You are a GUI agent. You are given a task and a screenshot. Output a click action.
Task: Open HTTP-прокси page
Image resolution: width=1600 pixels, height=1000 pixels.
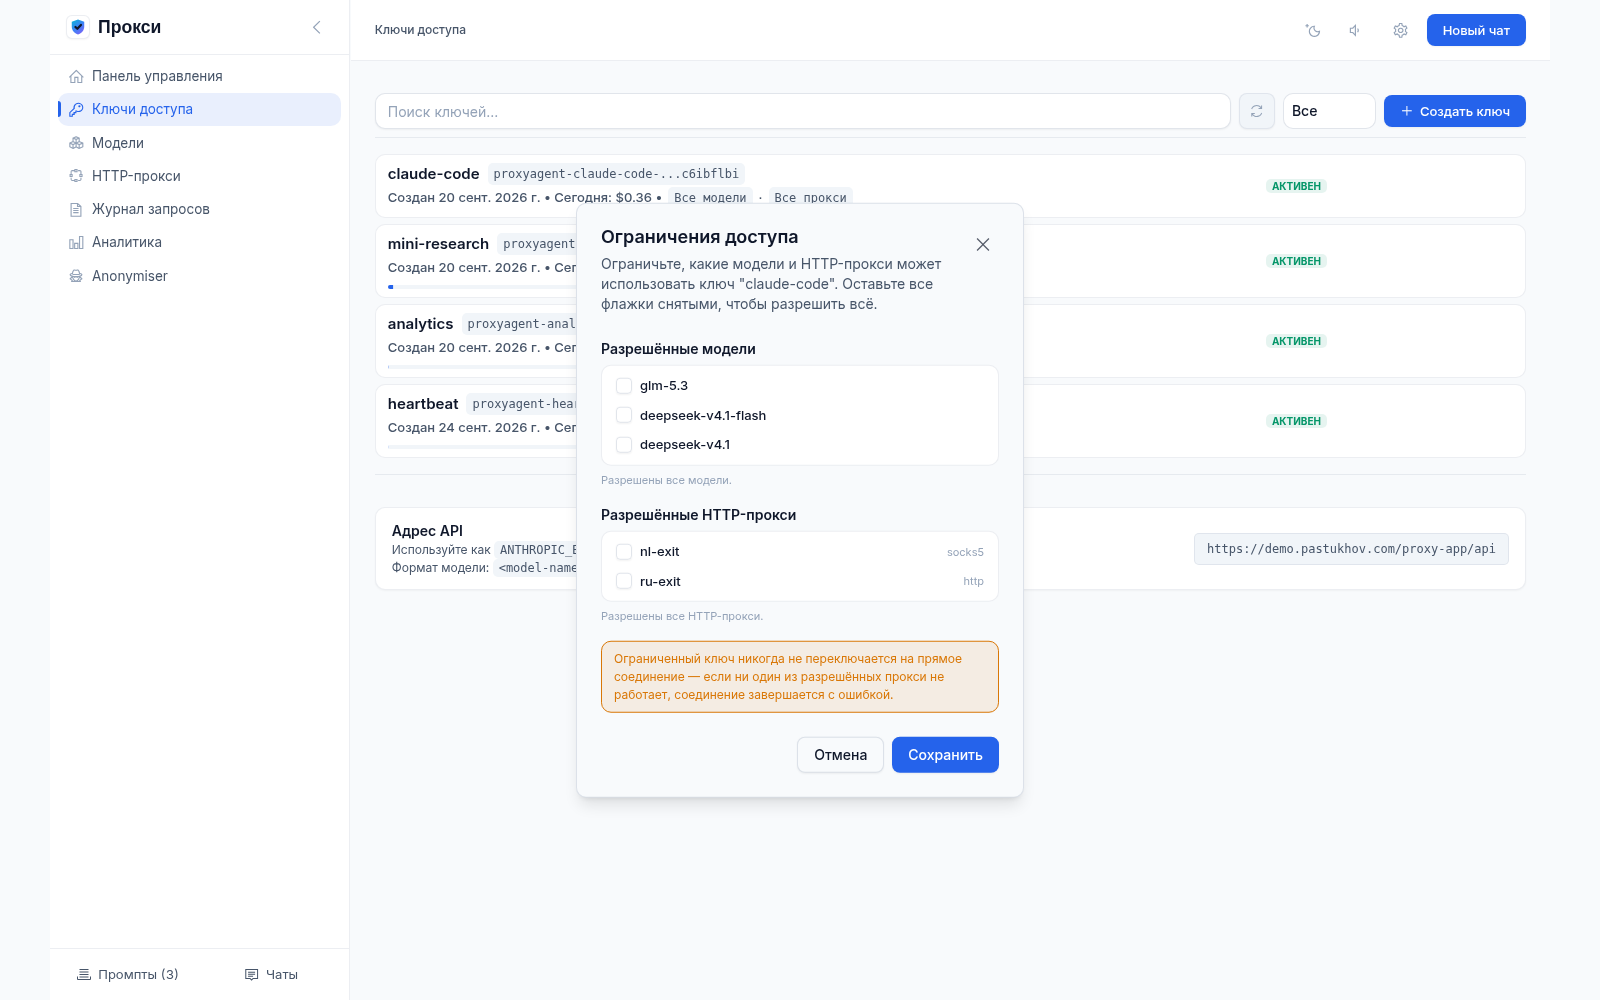pyautogui.click(x=199, y=176)
